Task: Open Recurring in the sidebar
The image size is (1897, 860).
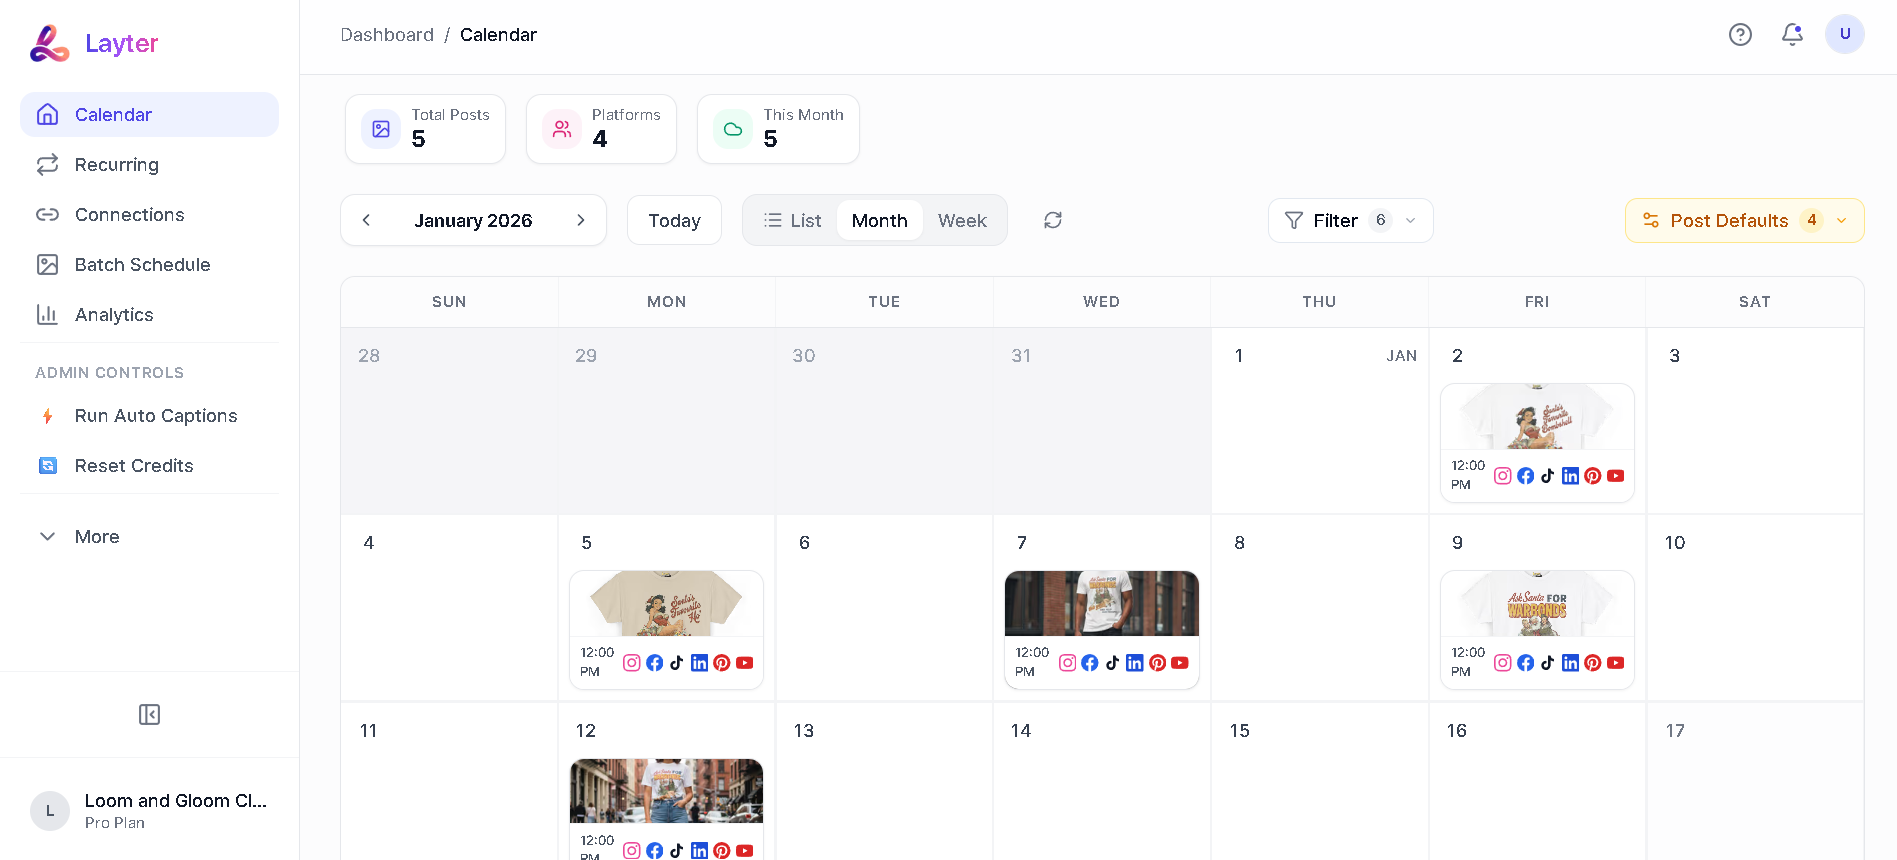Action: [149, 165]
